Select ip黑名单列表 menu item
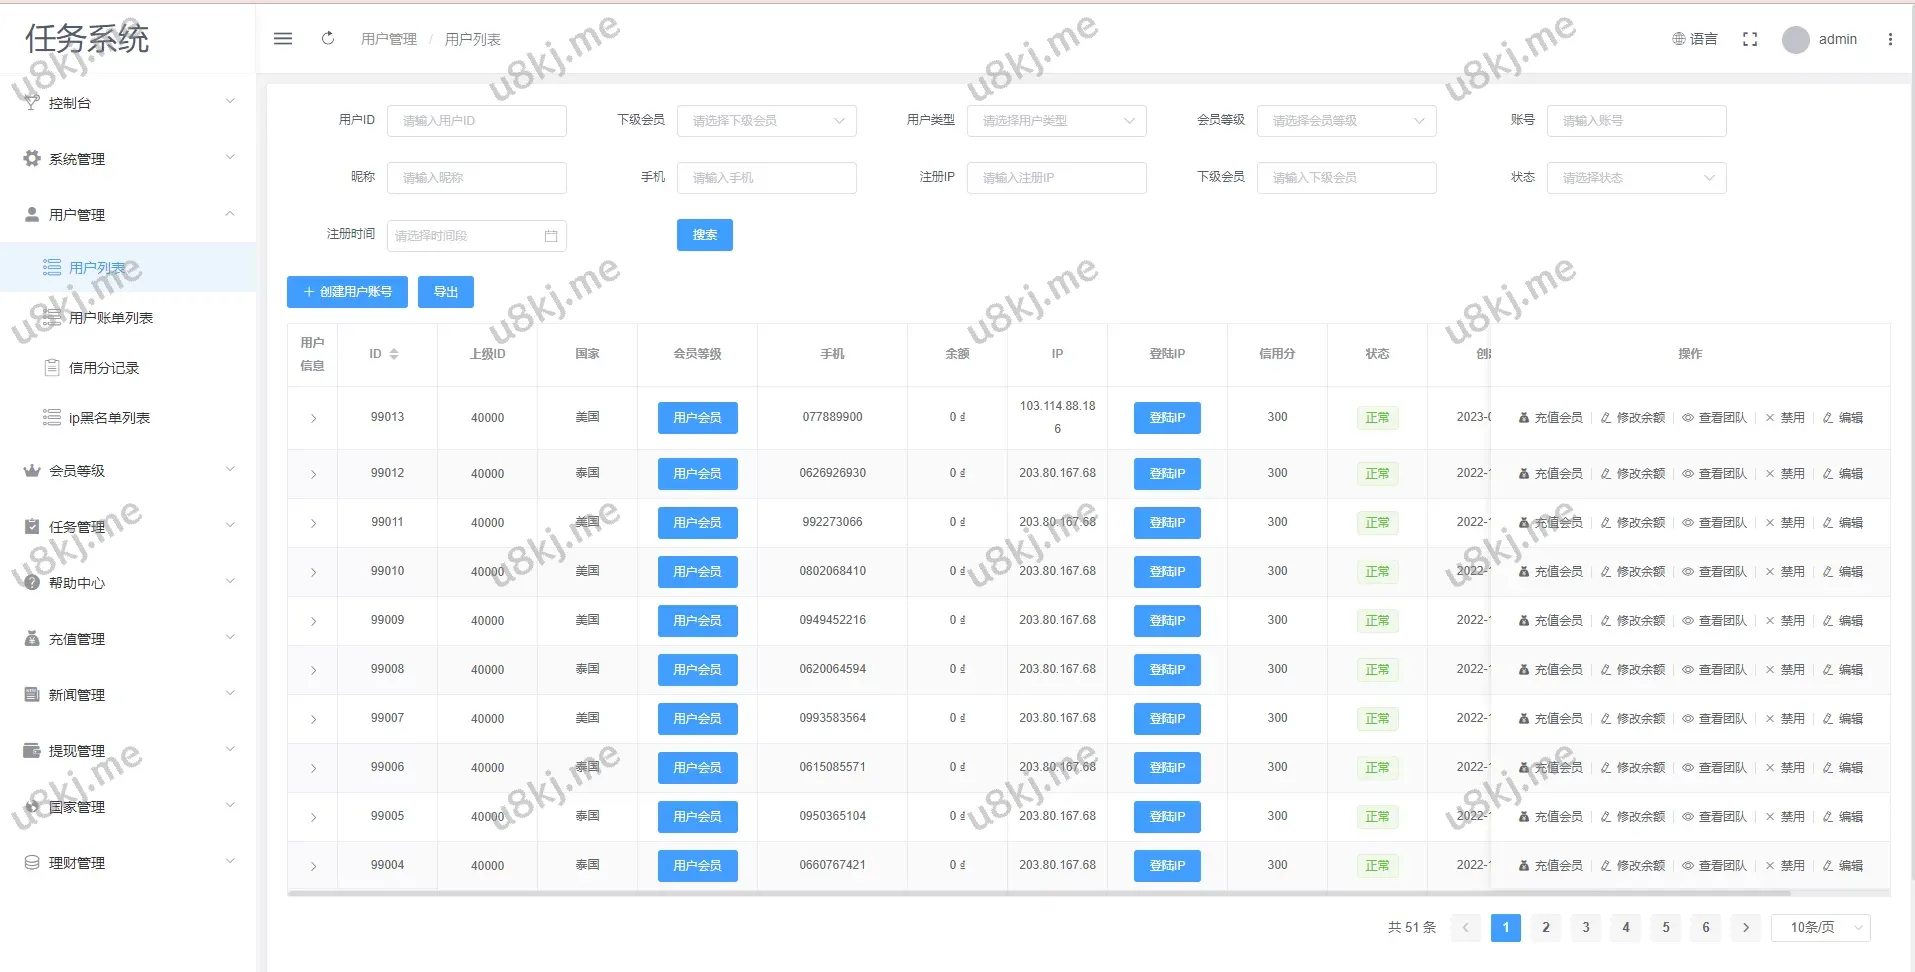1915x972 pixels. pyautogui.click(x=108, y=418)
